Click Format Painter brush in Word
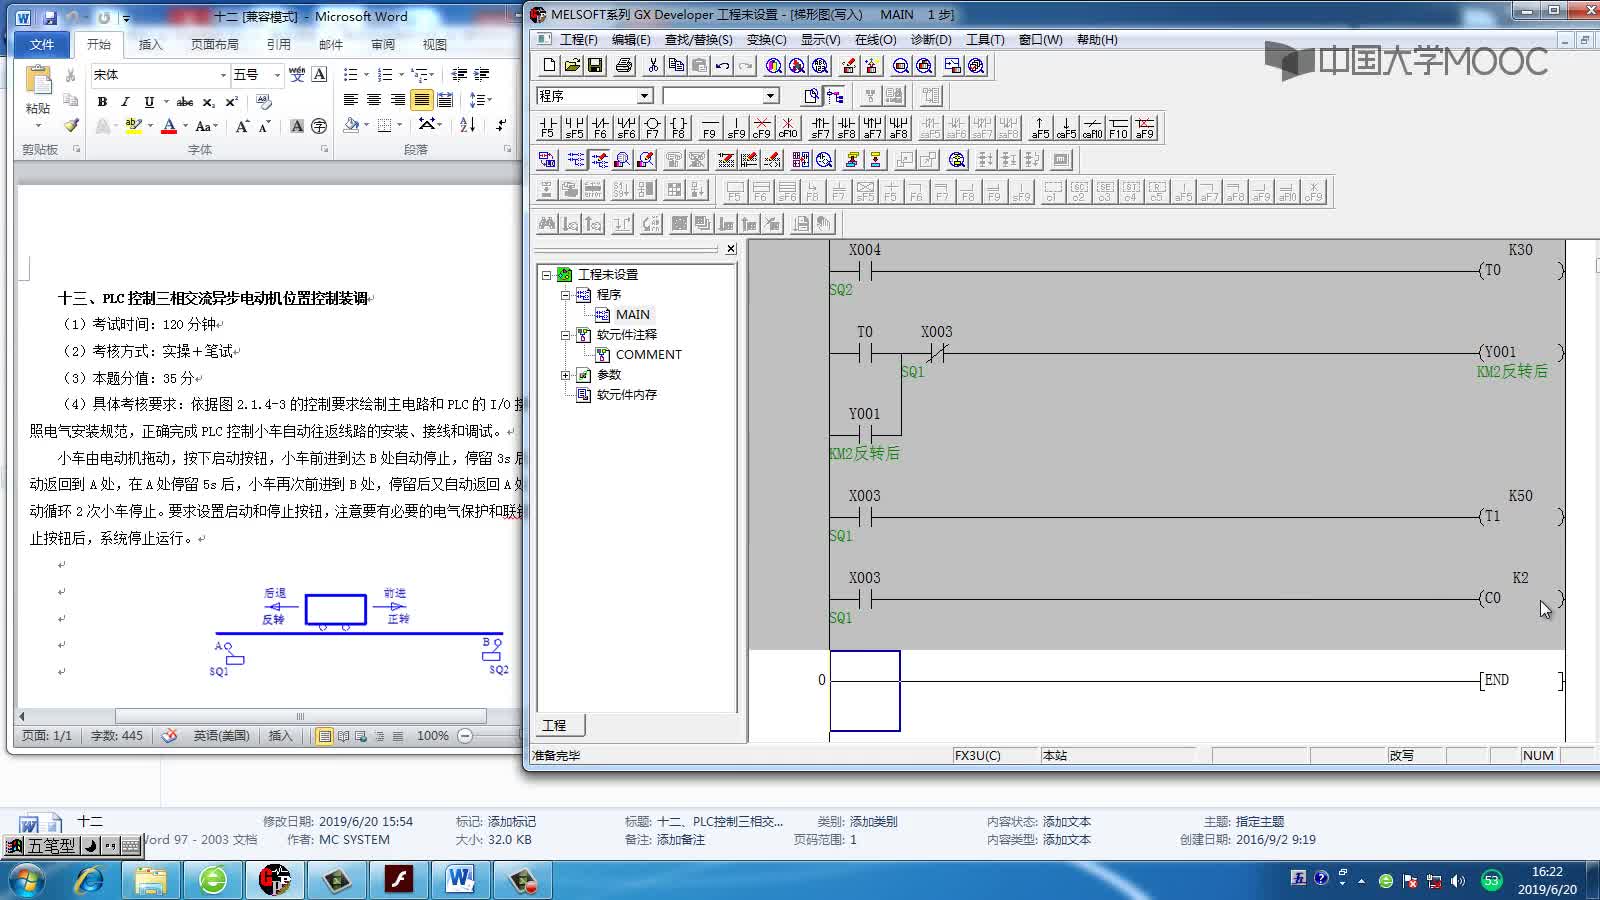 click(x=70, y=126)
